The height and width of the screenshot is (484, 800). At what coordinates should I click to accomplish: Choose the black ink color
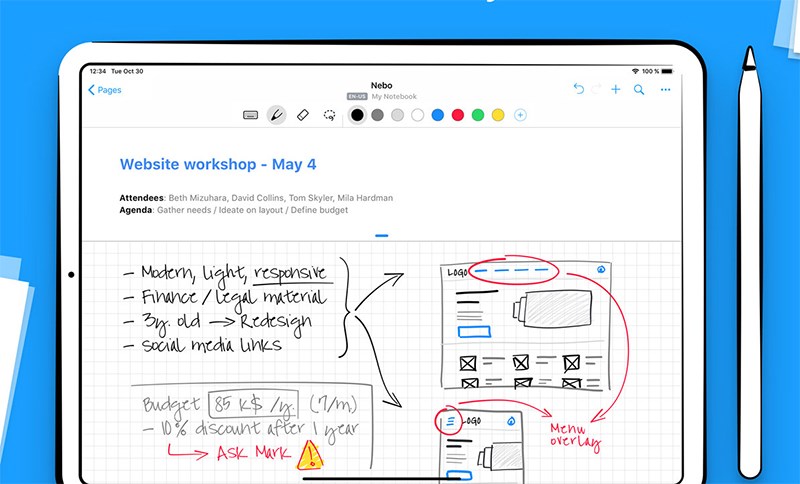coord(357,115)
